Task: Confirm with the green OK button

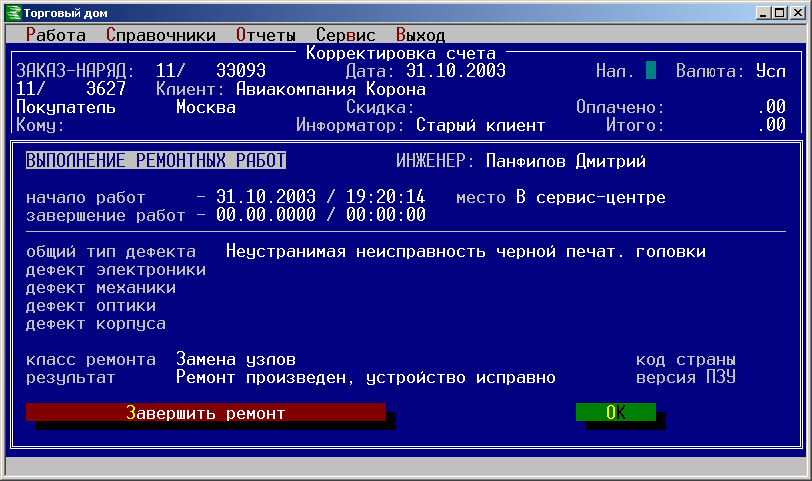Action: coord(616,412)
